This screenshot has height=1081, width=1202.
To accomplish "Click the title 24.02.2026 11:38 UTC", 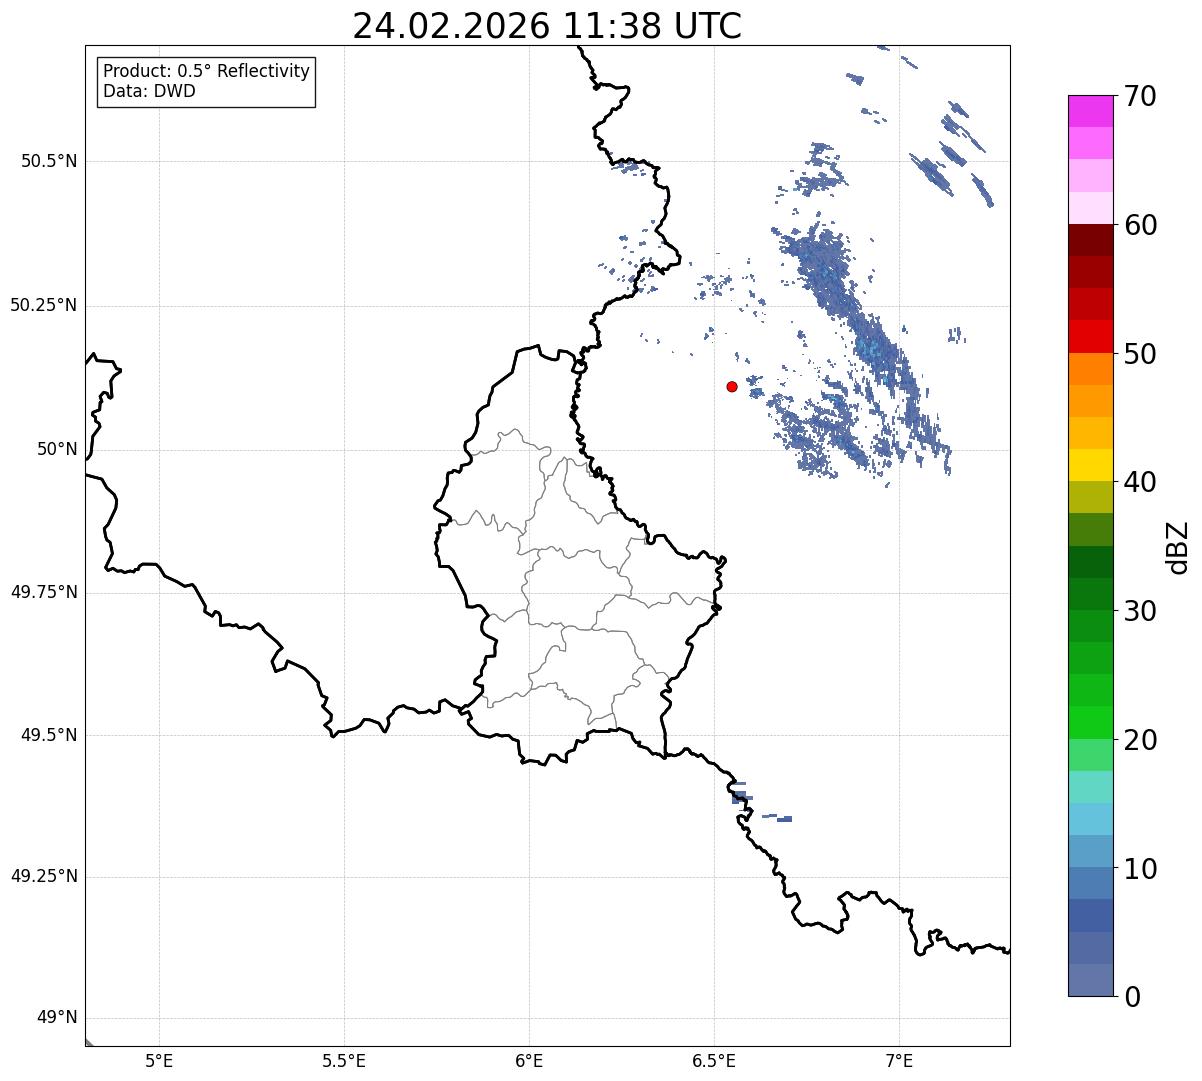I will pyautogui.click(x=547, y=26).
